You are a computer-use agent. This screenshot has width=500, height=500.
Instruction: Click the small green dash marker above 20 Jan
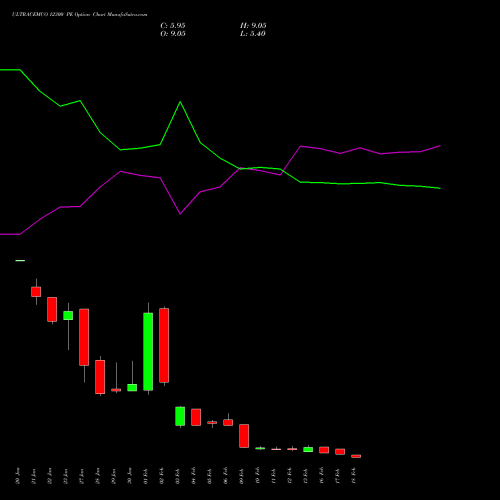tap(20, 260)
